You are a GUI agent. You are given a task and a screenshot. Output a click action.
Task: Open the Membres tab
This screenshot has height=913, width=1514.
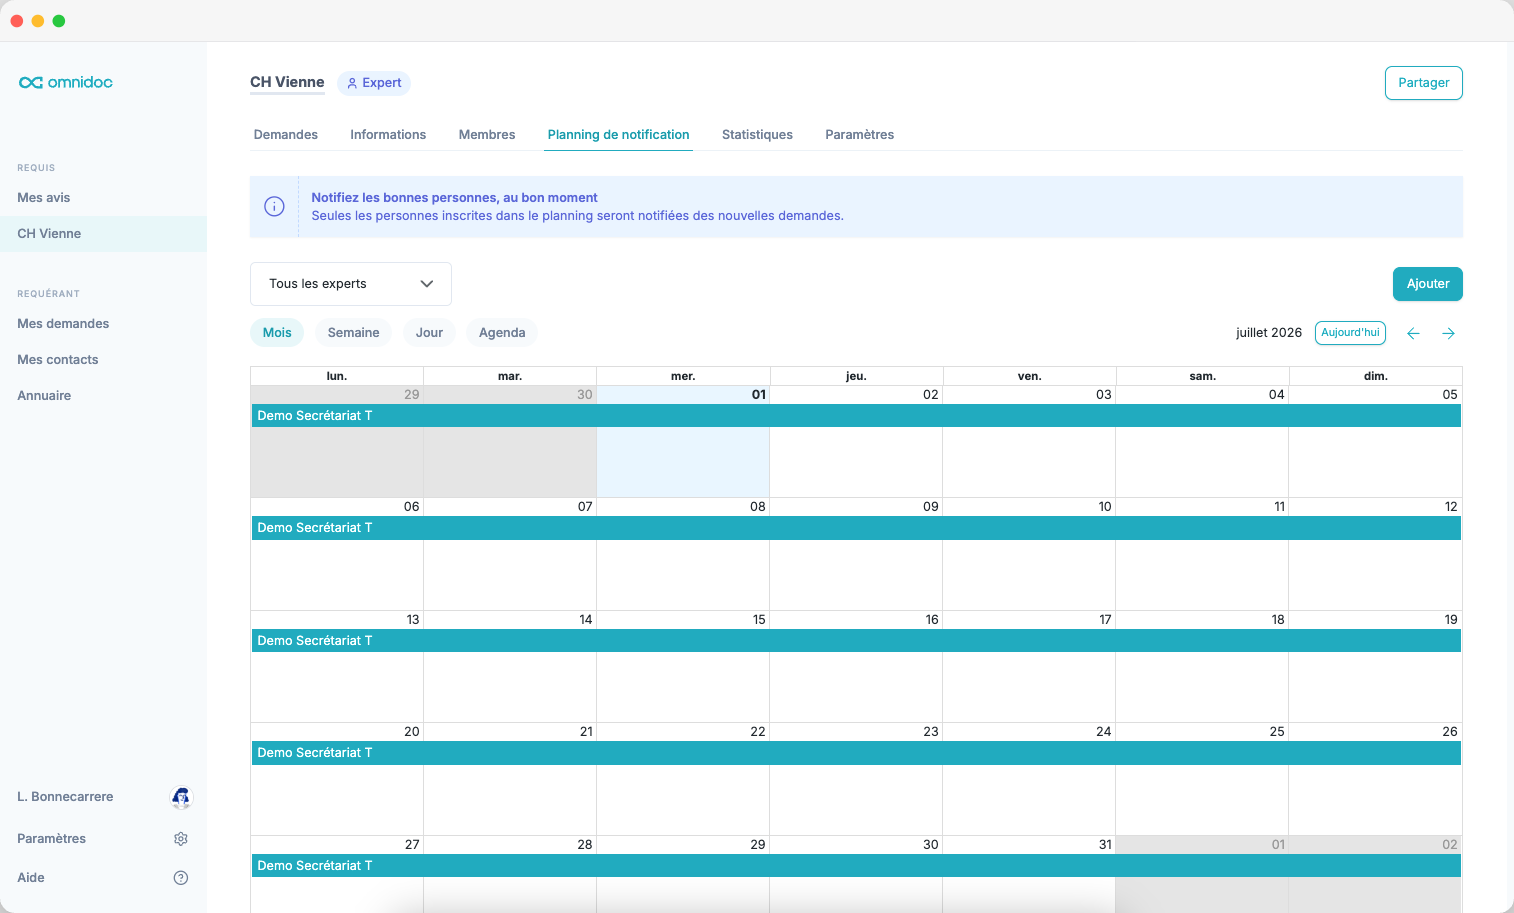pos(487,135)
